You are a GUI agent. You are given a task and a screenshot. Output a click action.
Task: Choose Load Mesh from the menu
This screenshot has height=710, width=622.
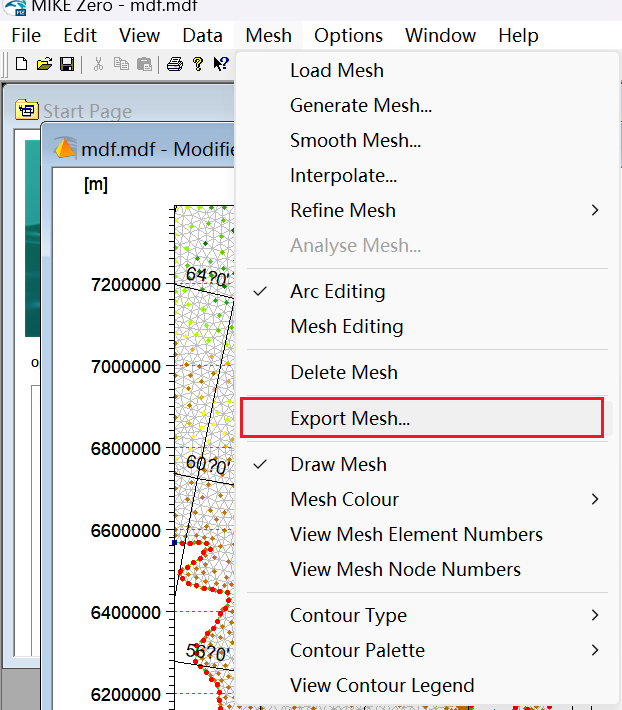[x=427, y=71]
